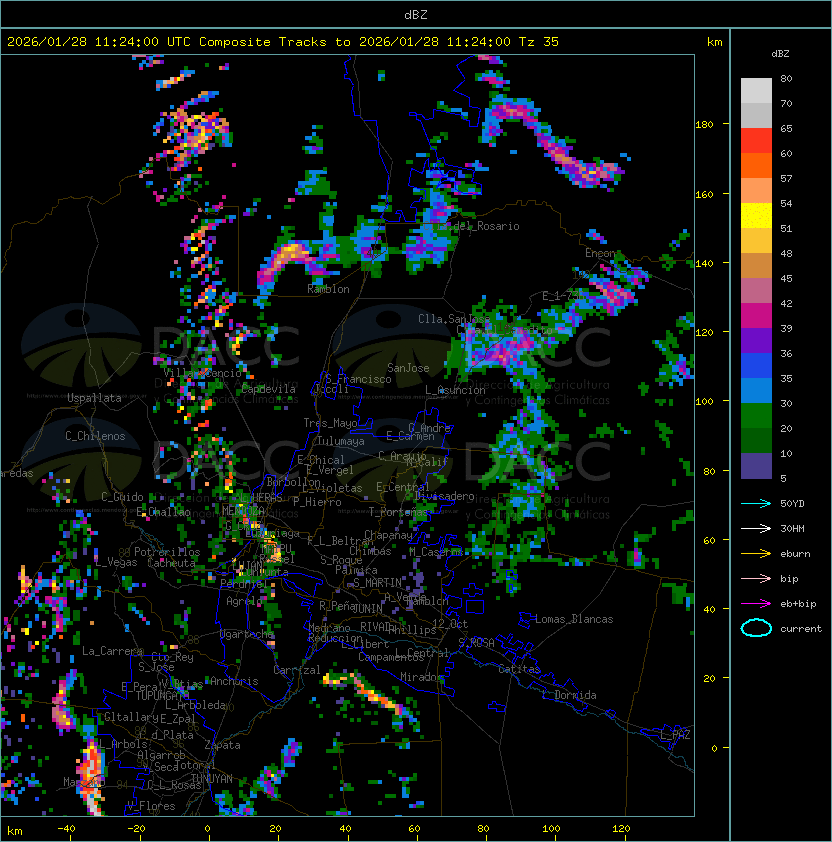Image resolution: width=832 pixels, height=842 pixels.
Task: Select the bright yellow legend swatch
Action: [x=756, y=216]
